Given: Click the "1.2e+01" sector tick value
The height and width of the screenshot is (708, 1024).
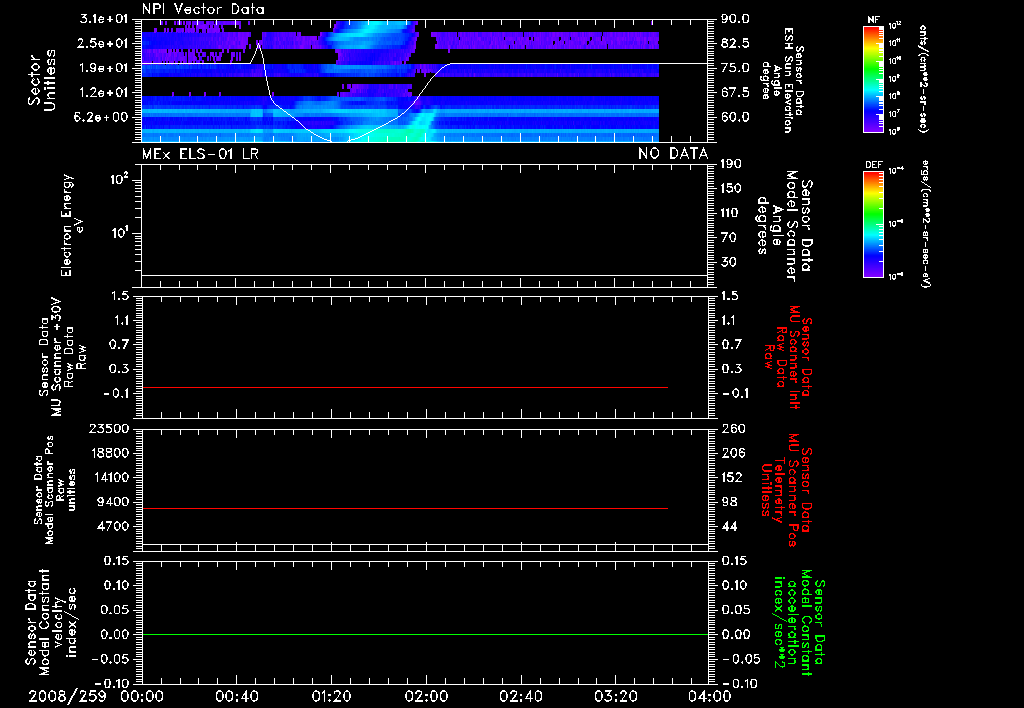Looking at the screenshot, I should click(104, 93).
